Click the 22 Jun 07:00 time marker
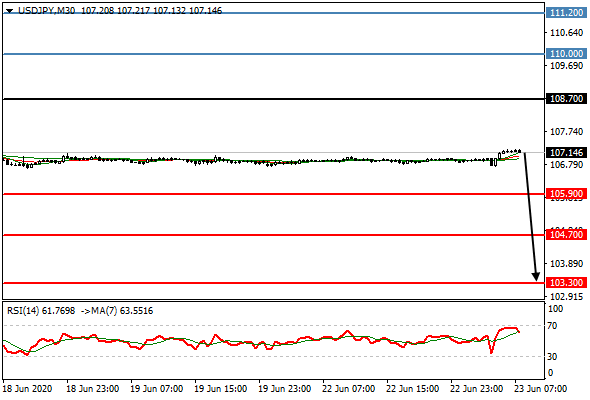 pyautogui.click(x=348, y=389)
